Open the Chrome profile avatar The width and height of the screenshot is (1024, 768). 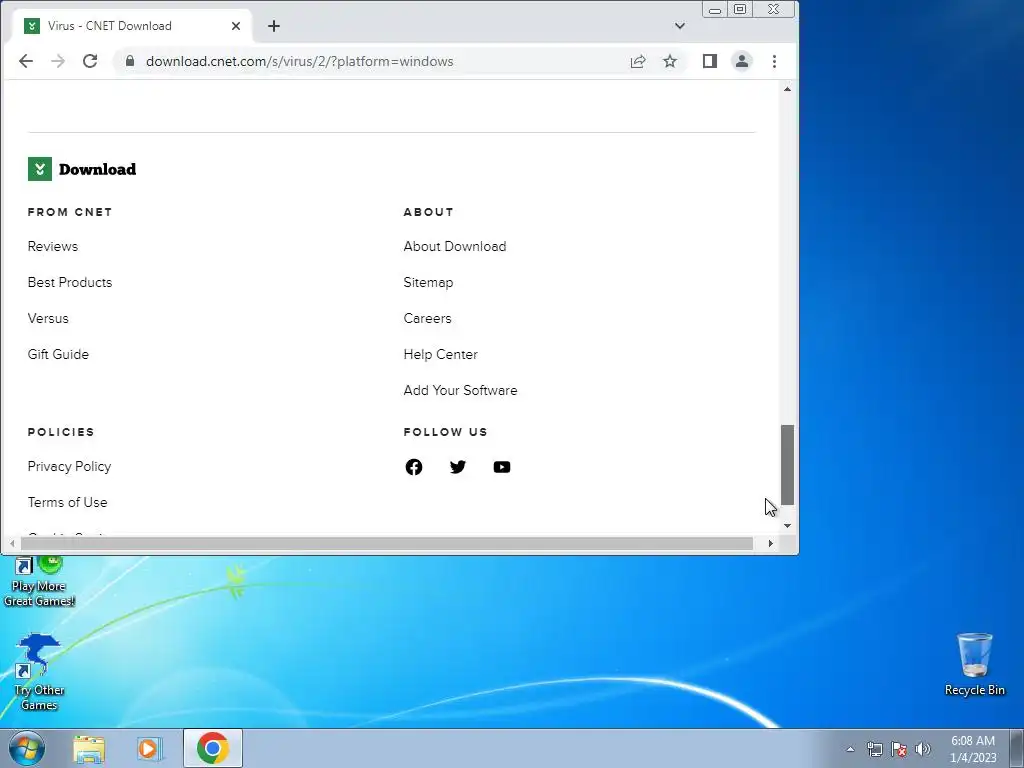click(x=742, y=61)
